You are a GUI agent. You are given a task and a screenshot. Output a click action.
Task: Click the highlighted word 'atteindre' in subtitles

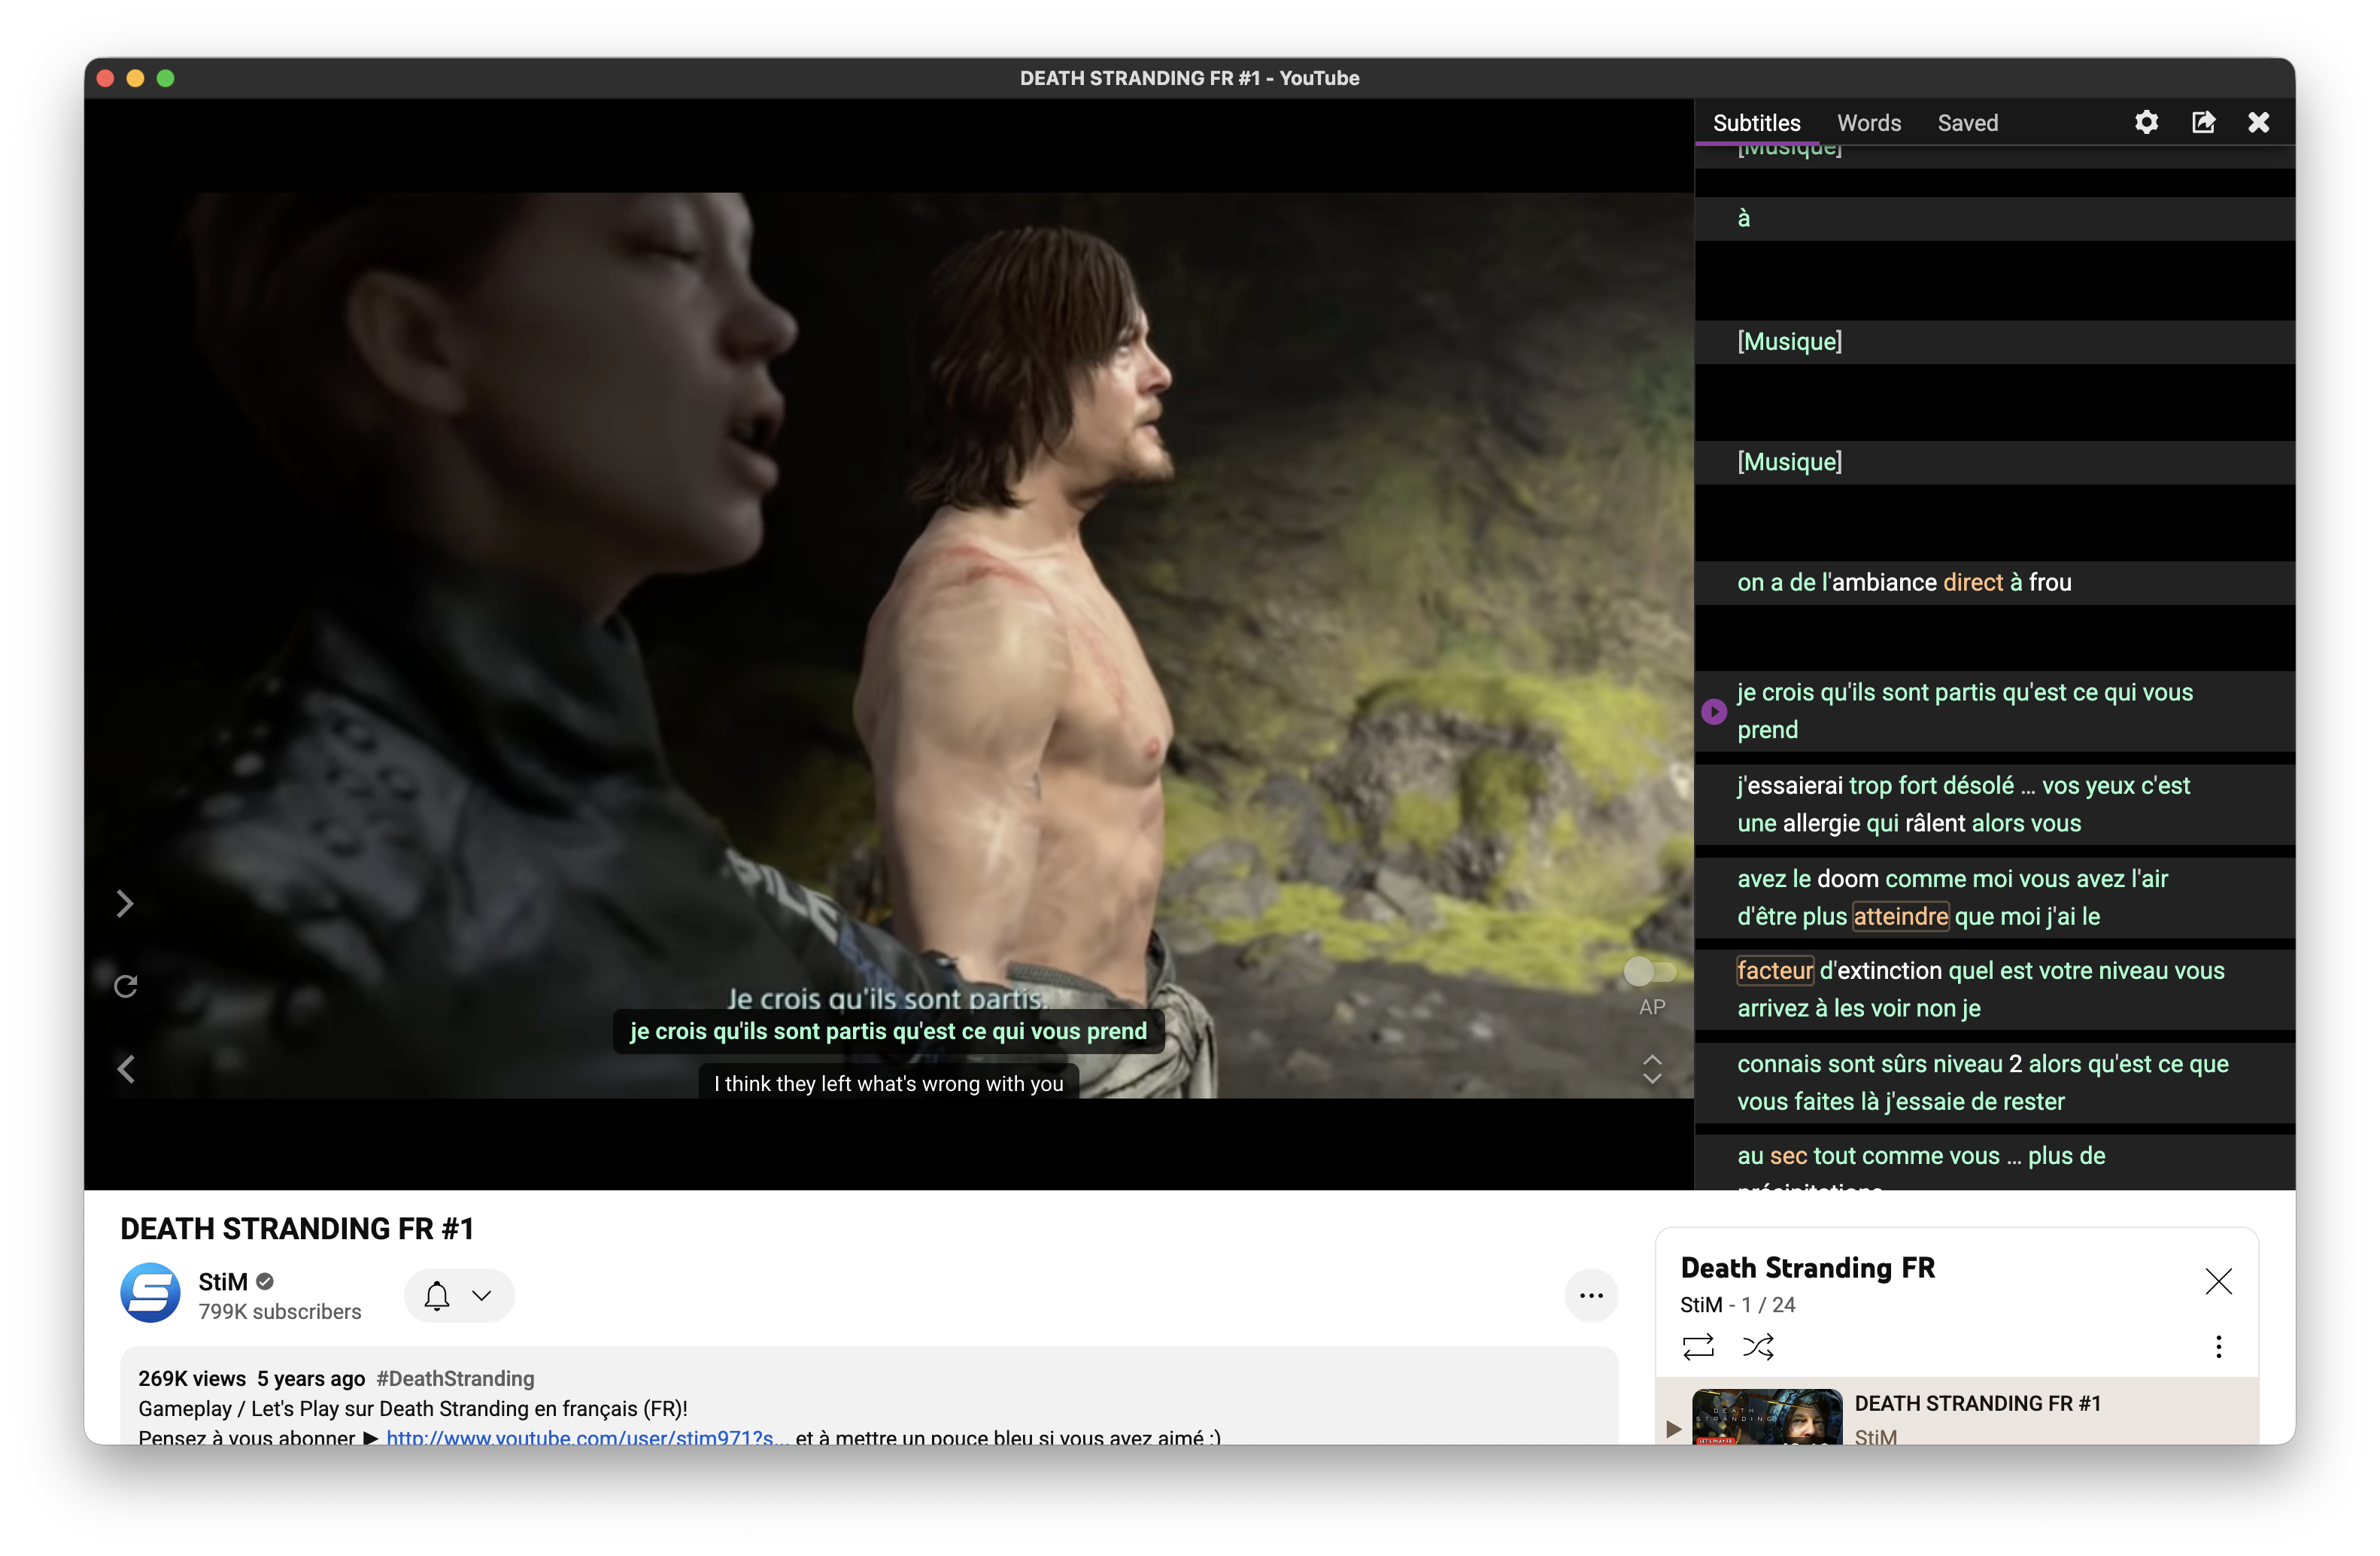click(1900, 916)
